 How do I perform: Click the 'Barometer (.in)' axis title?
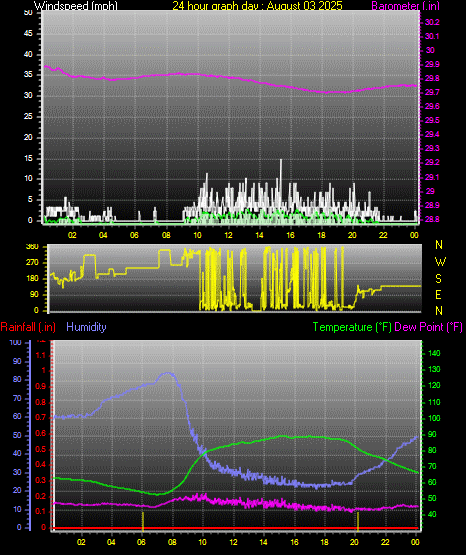(x=405, y=6)
